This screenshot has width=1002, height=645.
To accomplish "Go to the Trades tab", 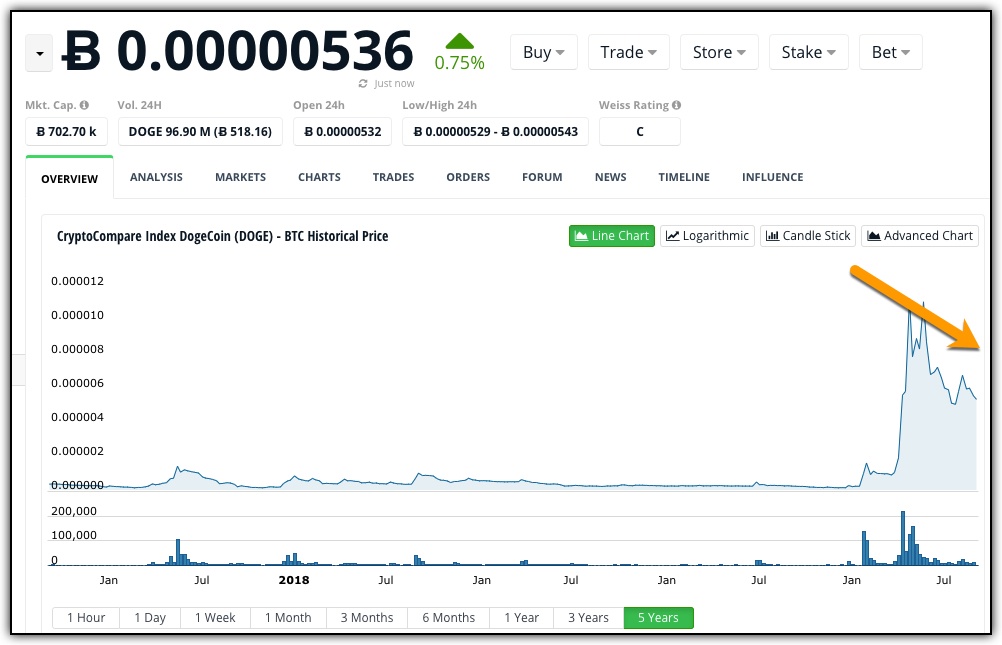I will point(393,177).
